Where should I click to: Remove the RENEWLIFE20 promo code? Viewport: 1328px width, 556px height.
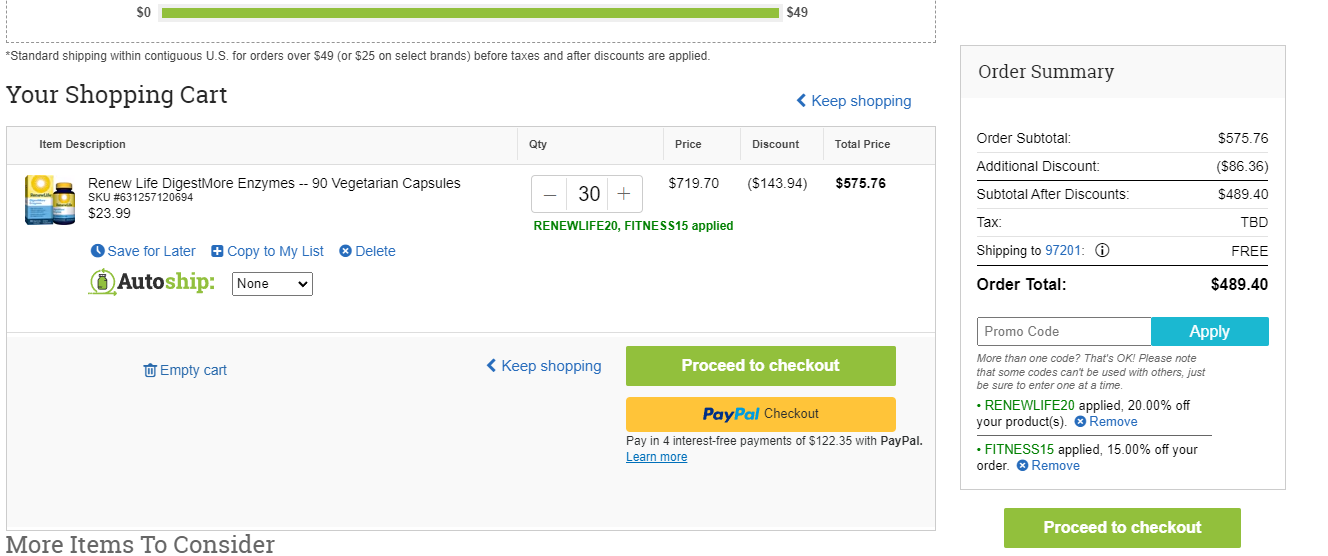tap(1106, 422)
